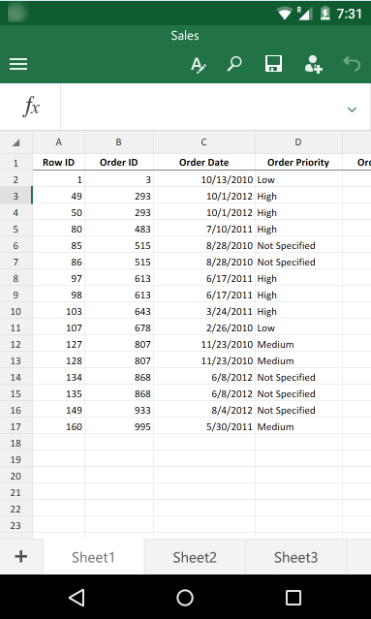Add a new sheet with plus button

21,557
